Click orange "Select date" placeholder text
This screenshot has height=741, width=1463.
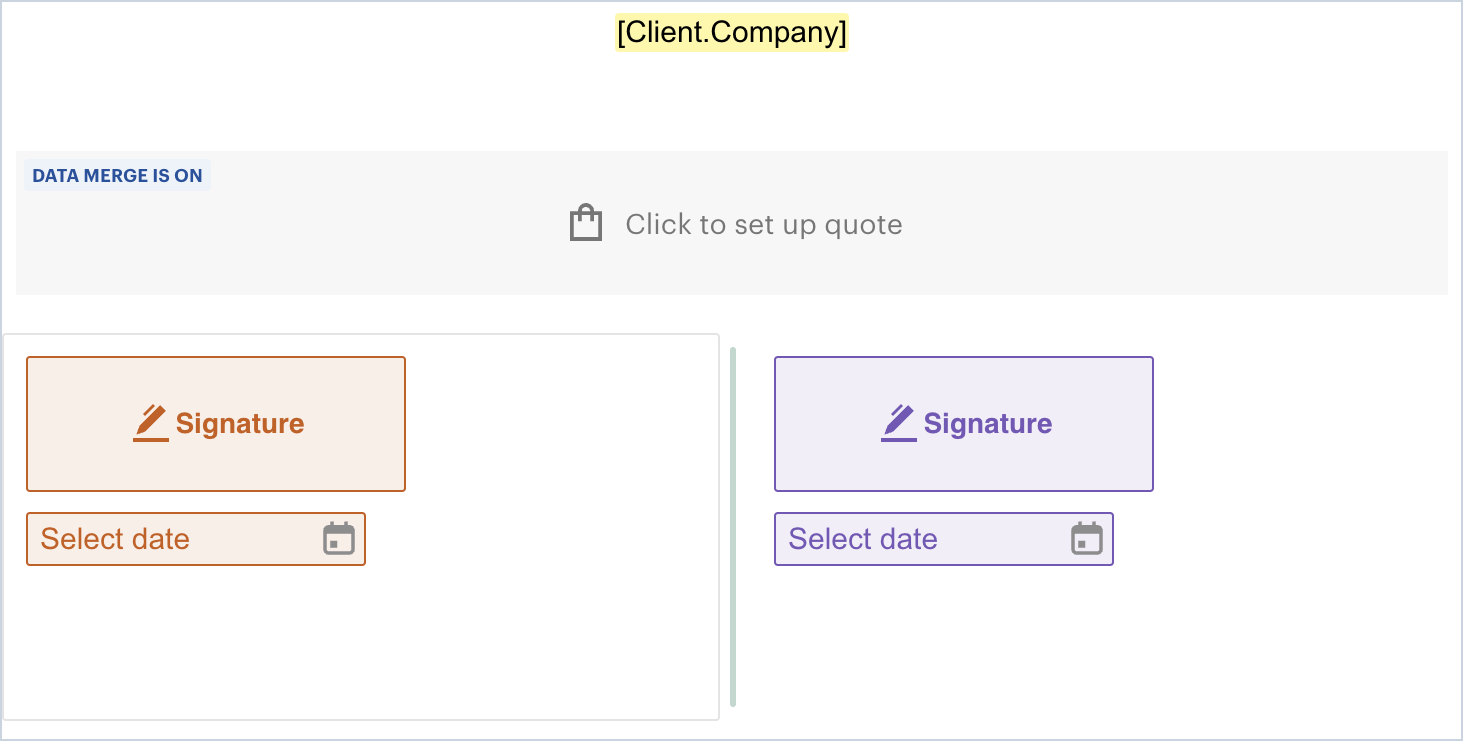(115, 540)
